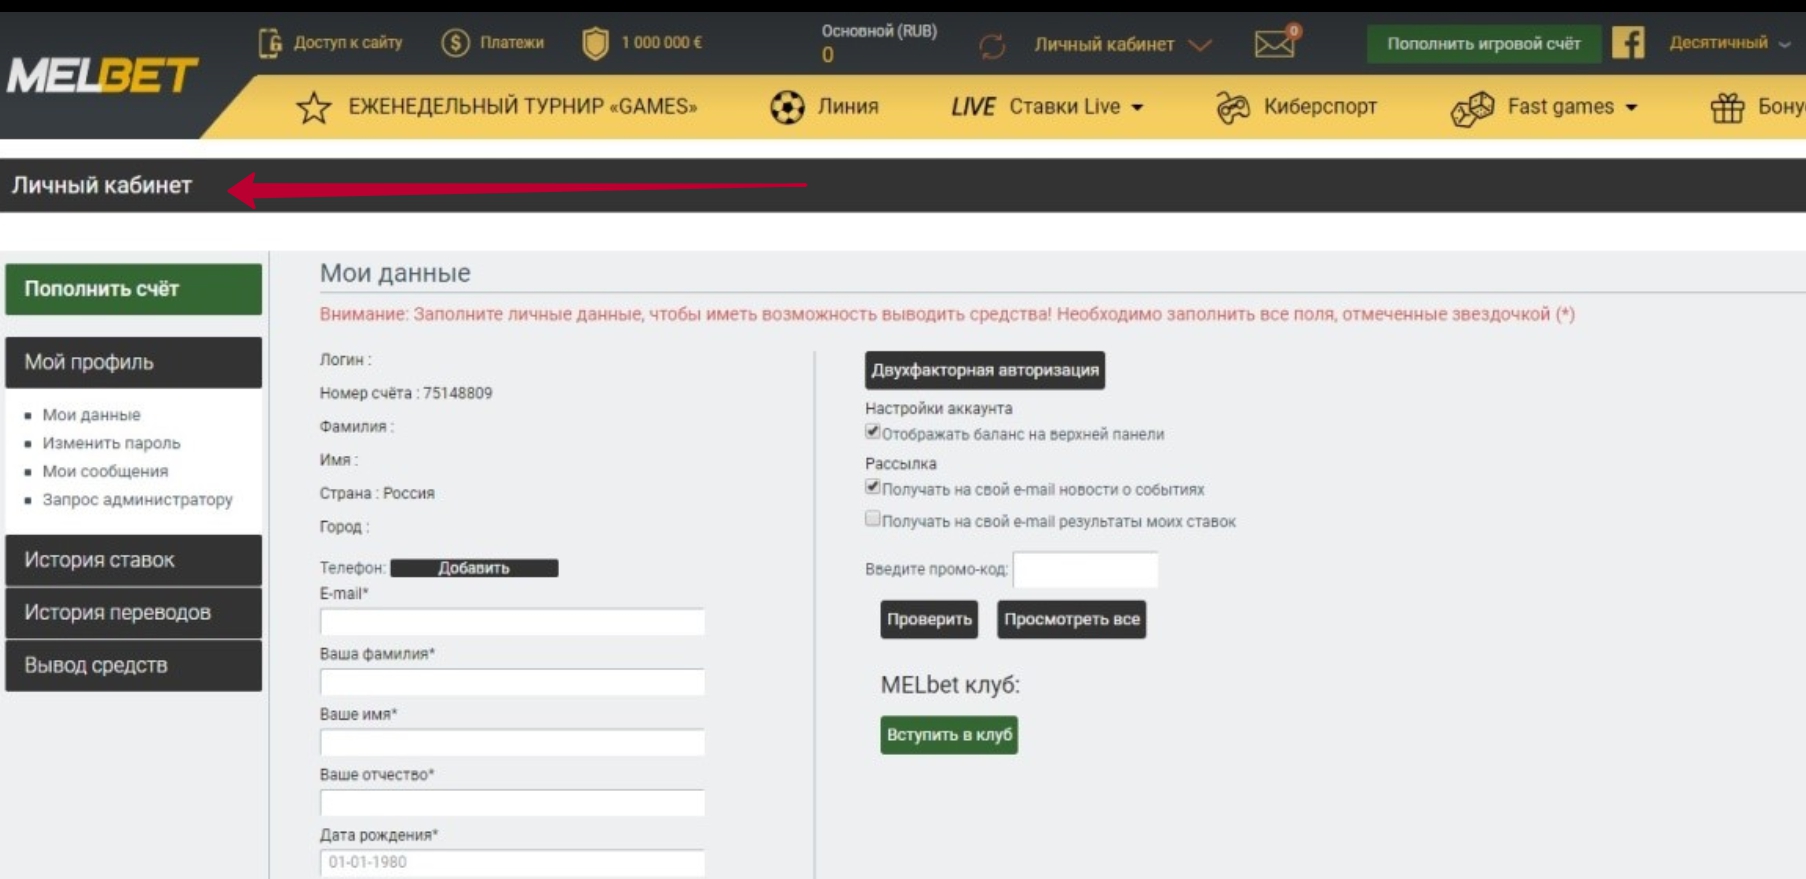Click the site access lock icon
The width and height of the screenshot is (1806, 879).
[270, 43]
